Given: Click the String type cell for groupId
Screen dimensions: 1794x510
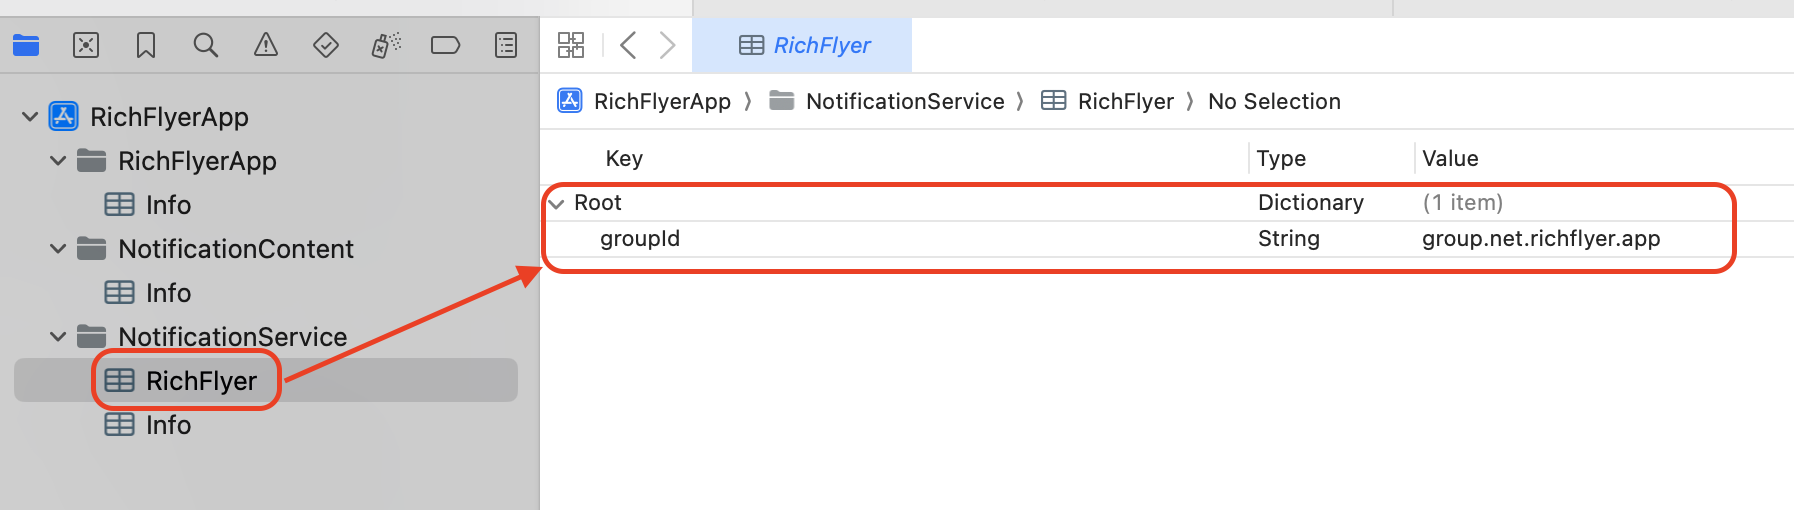Looking at the screenshot, I should (x=1289, y=238).
